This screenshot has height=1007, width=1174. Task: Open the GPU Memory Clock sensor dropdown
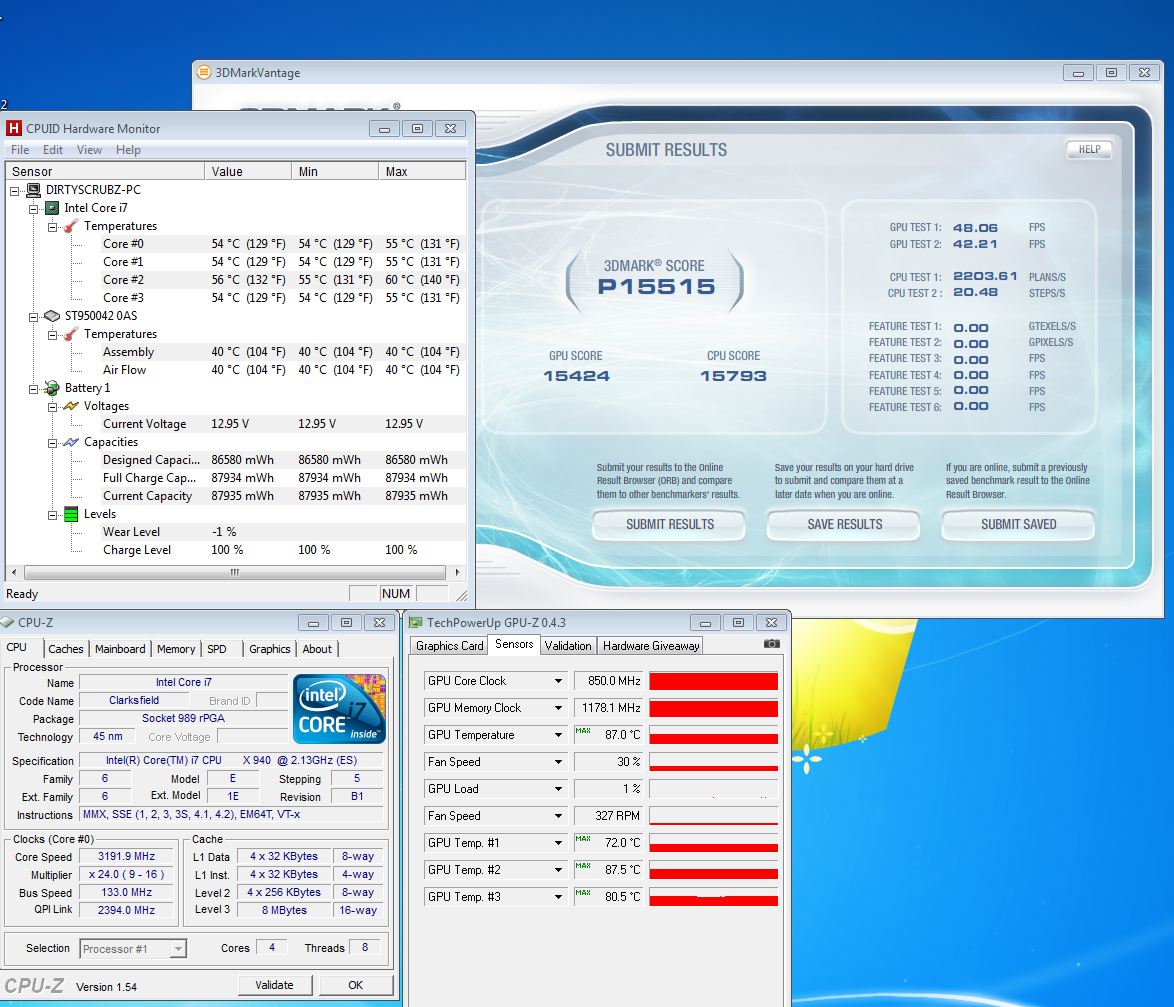tap(559, 708)
